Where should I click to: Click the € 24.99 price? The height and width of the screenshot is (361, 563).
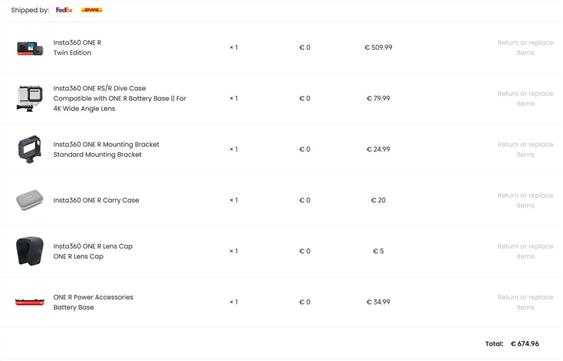tap(378, 149)
